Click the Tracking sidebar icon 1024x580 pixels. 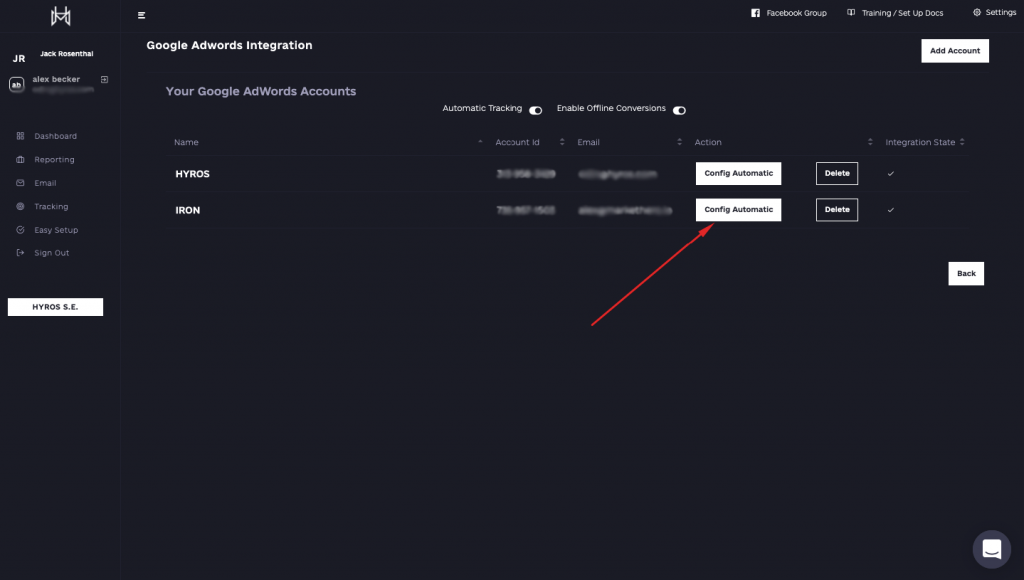(x=20, y=206)
